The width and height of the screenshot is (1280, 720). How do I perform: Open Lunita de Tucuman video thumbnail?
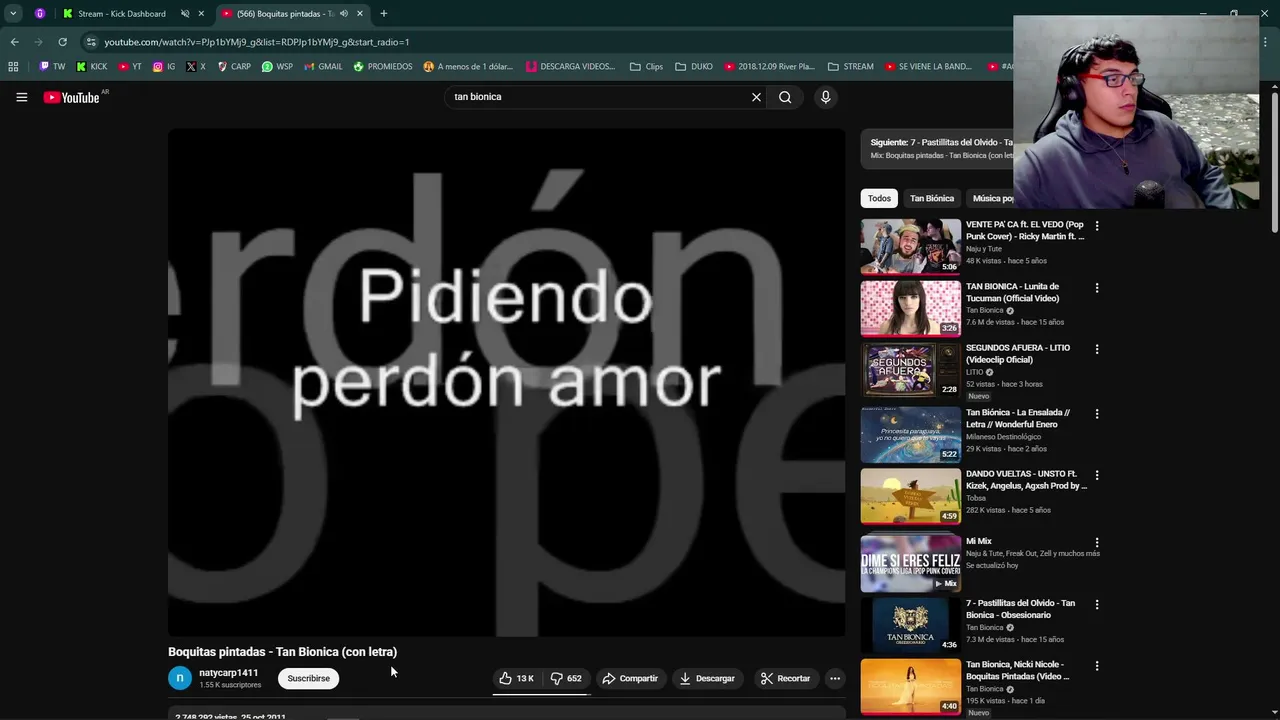[910, 308]
